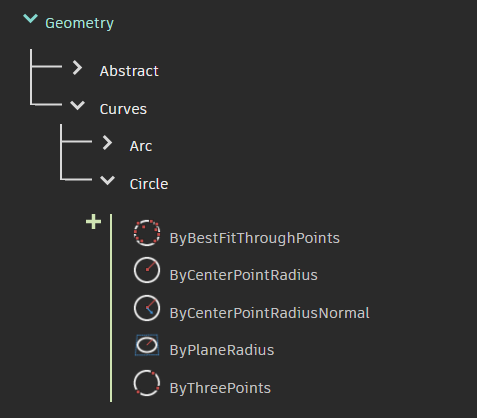Click the green plus create icon
Image resolution: width=477 pixels, height=418 pixels.
(x=93, y=222)
